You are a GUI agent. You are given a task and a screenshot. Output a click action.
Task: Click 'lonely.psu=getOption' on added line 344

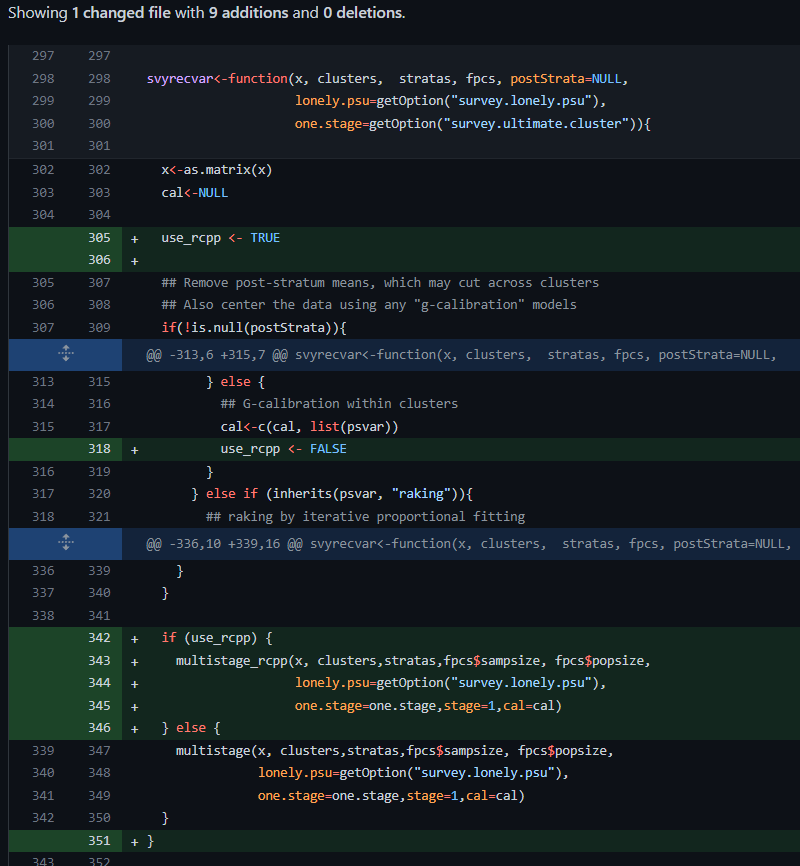(450, 683)
